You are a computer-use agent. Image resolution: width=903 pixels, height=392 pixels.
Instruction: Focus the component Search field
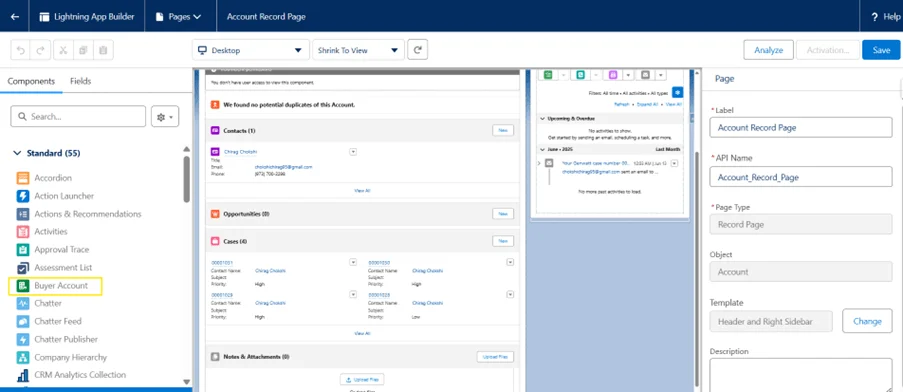coord(78,116)
